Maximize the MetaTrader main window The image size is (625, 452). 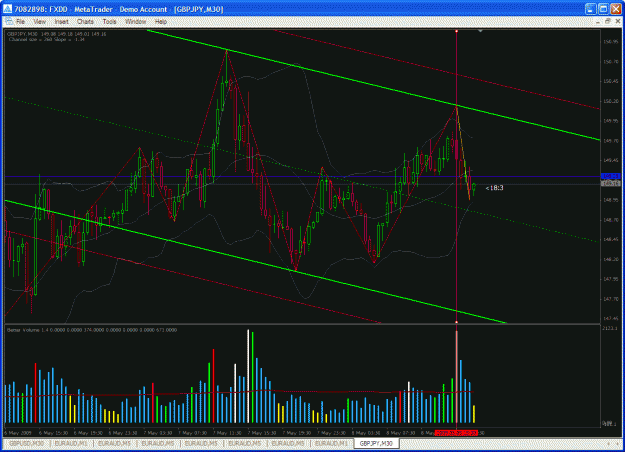(x=603, y=9)
